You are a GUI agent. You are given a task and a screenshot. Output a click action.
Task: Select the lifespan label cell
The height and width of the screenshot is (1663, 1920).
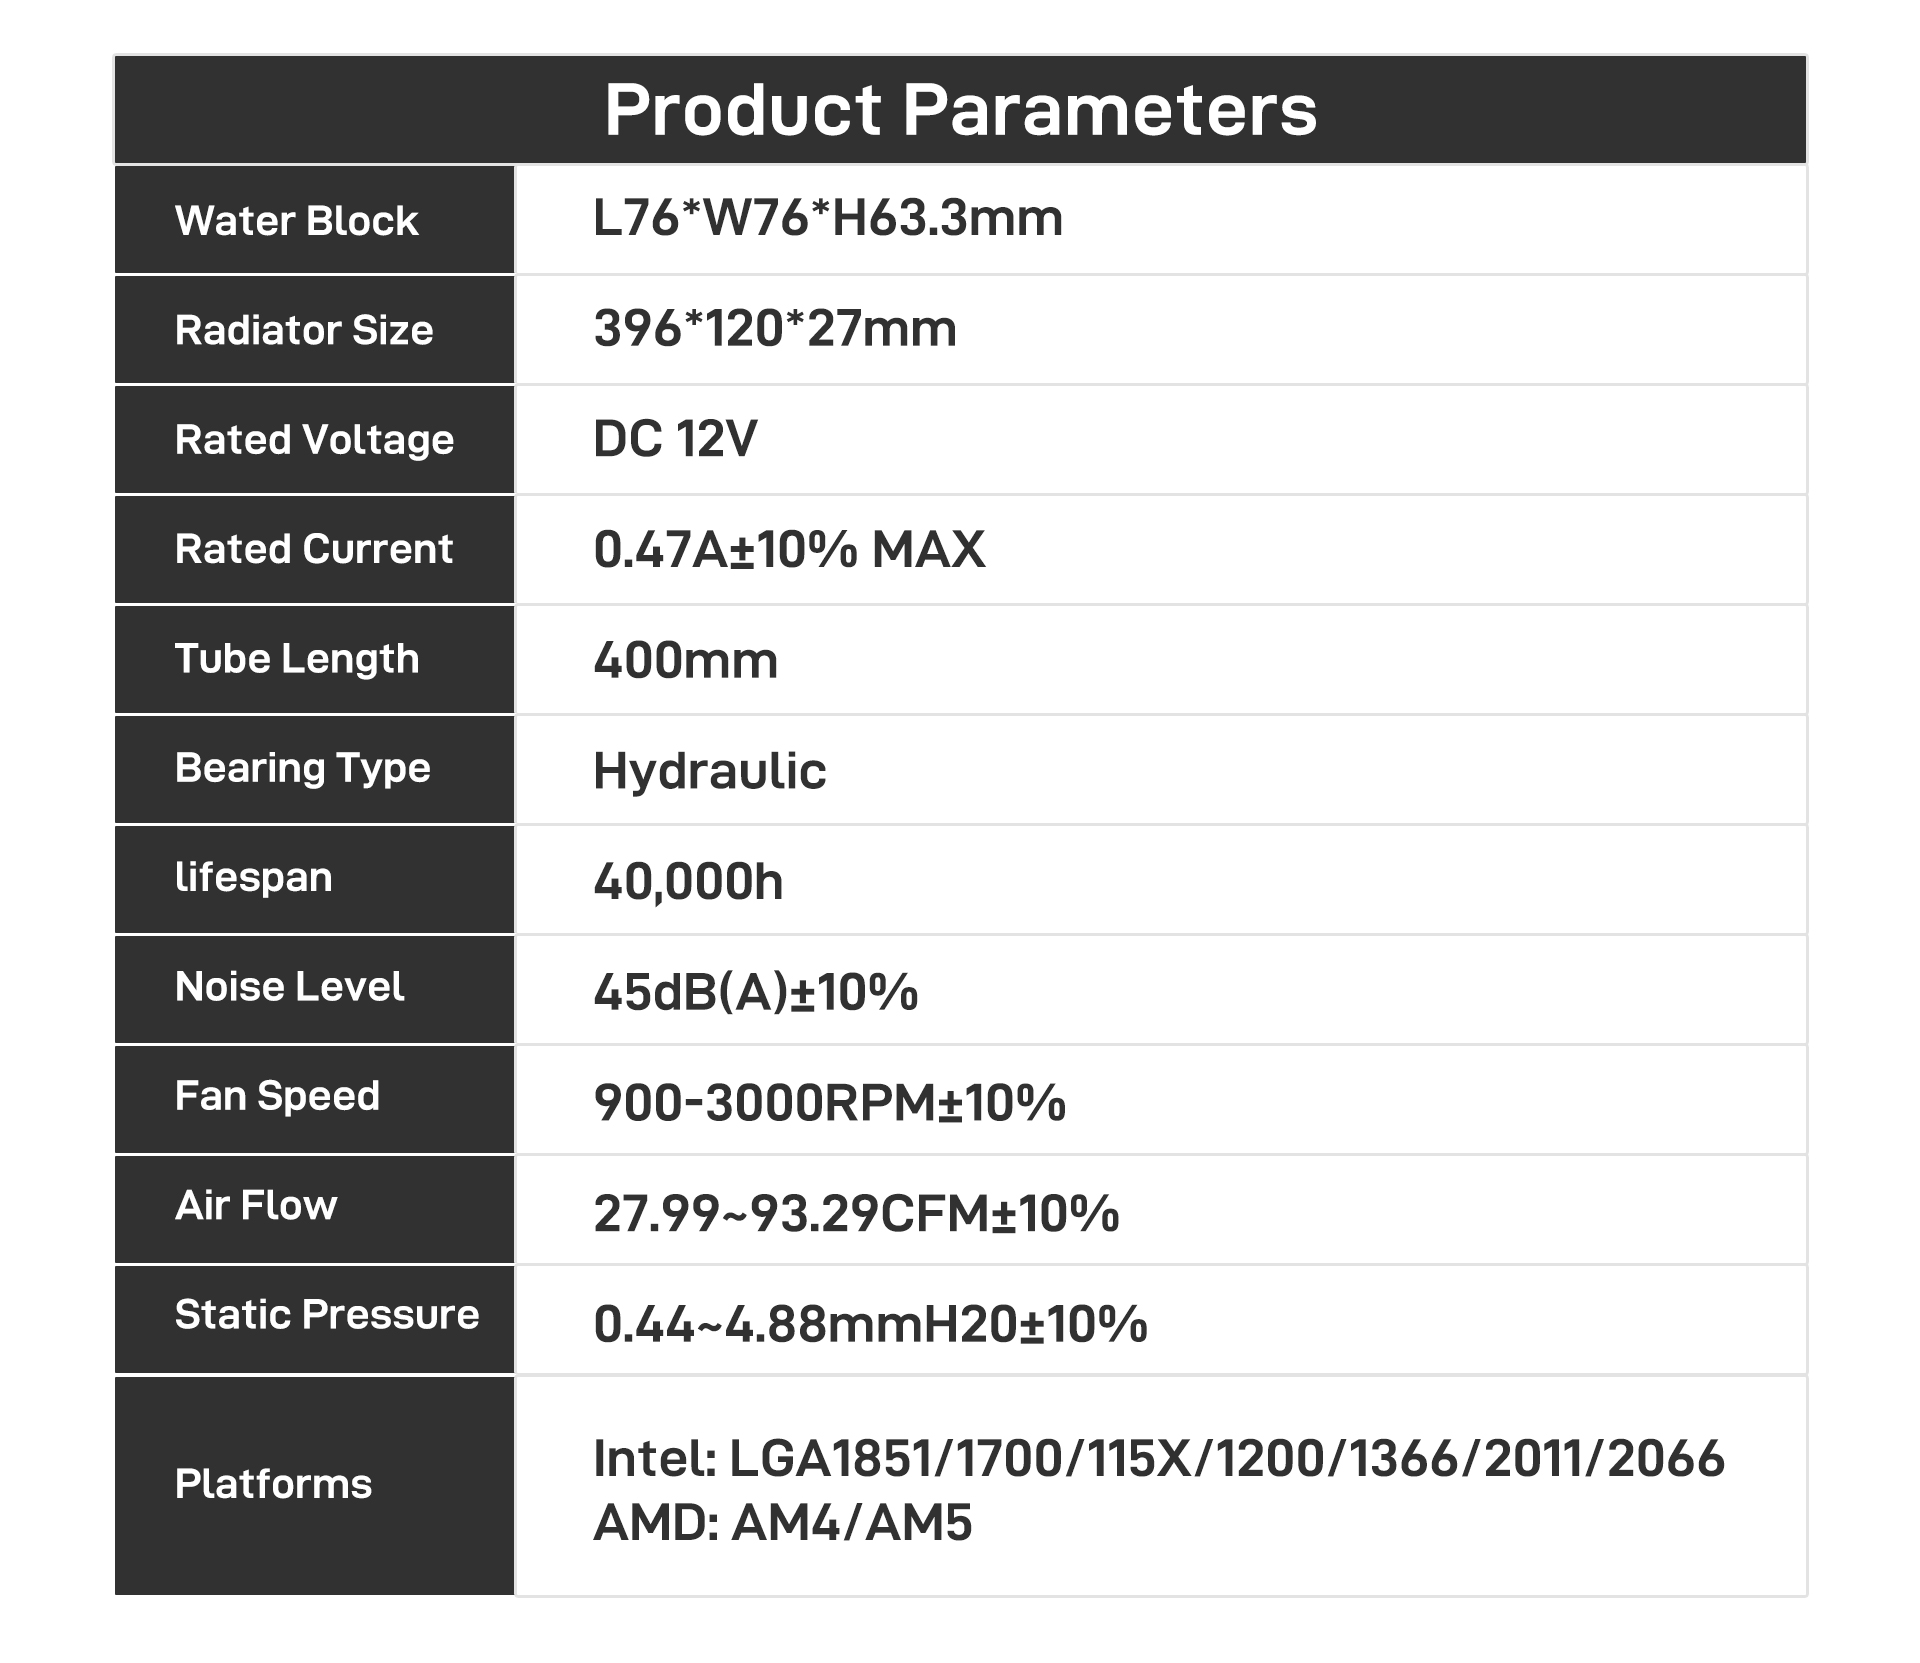coord(253,878)
